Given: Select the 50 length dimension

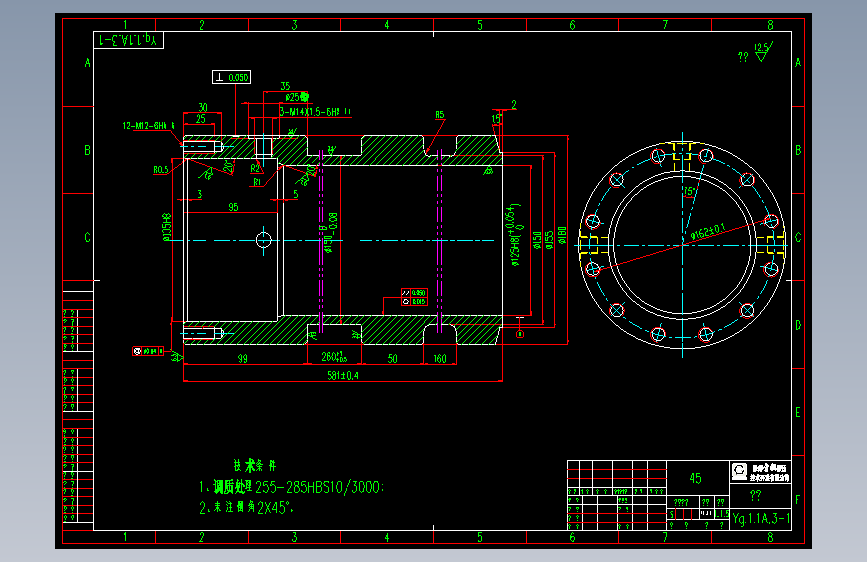Looking at the screenshot, I should click(392, 358).
